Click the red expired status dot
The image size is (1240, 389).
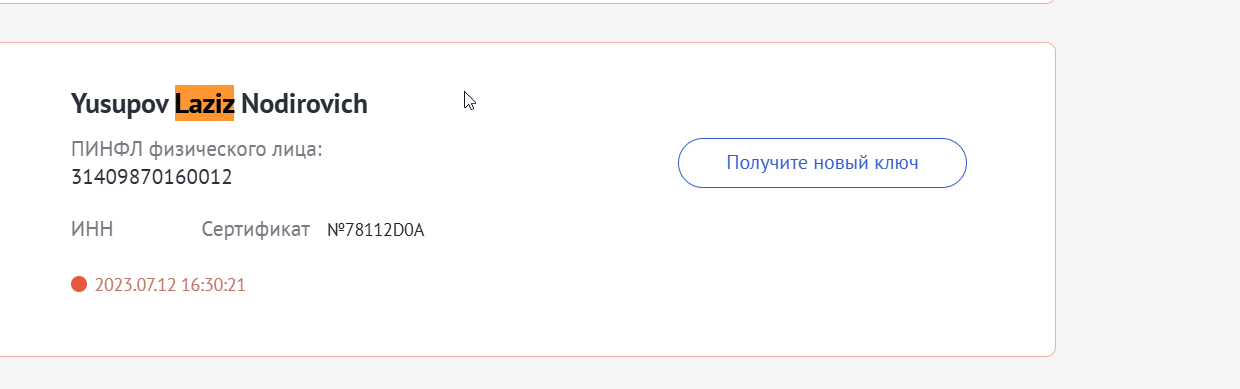coord(79,285)
